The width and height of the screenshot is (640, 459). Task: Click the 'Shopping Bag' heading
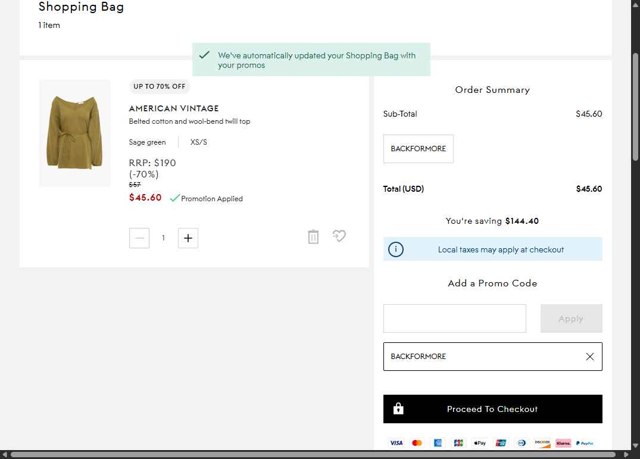(x=81, y=7)
